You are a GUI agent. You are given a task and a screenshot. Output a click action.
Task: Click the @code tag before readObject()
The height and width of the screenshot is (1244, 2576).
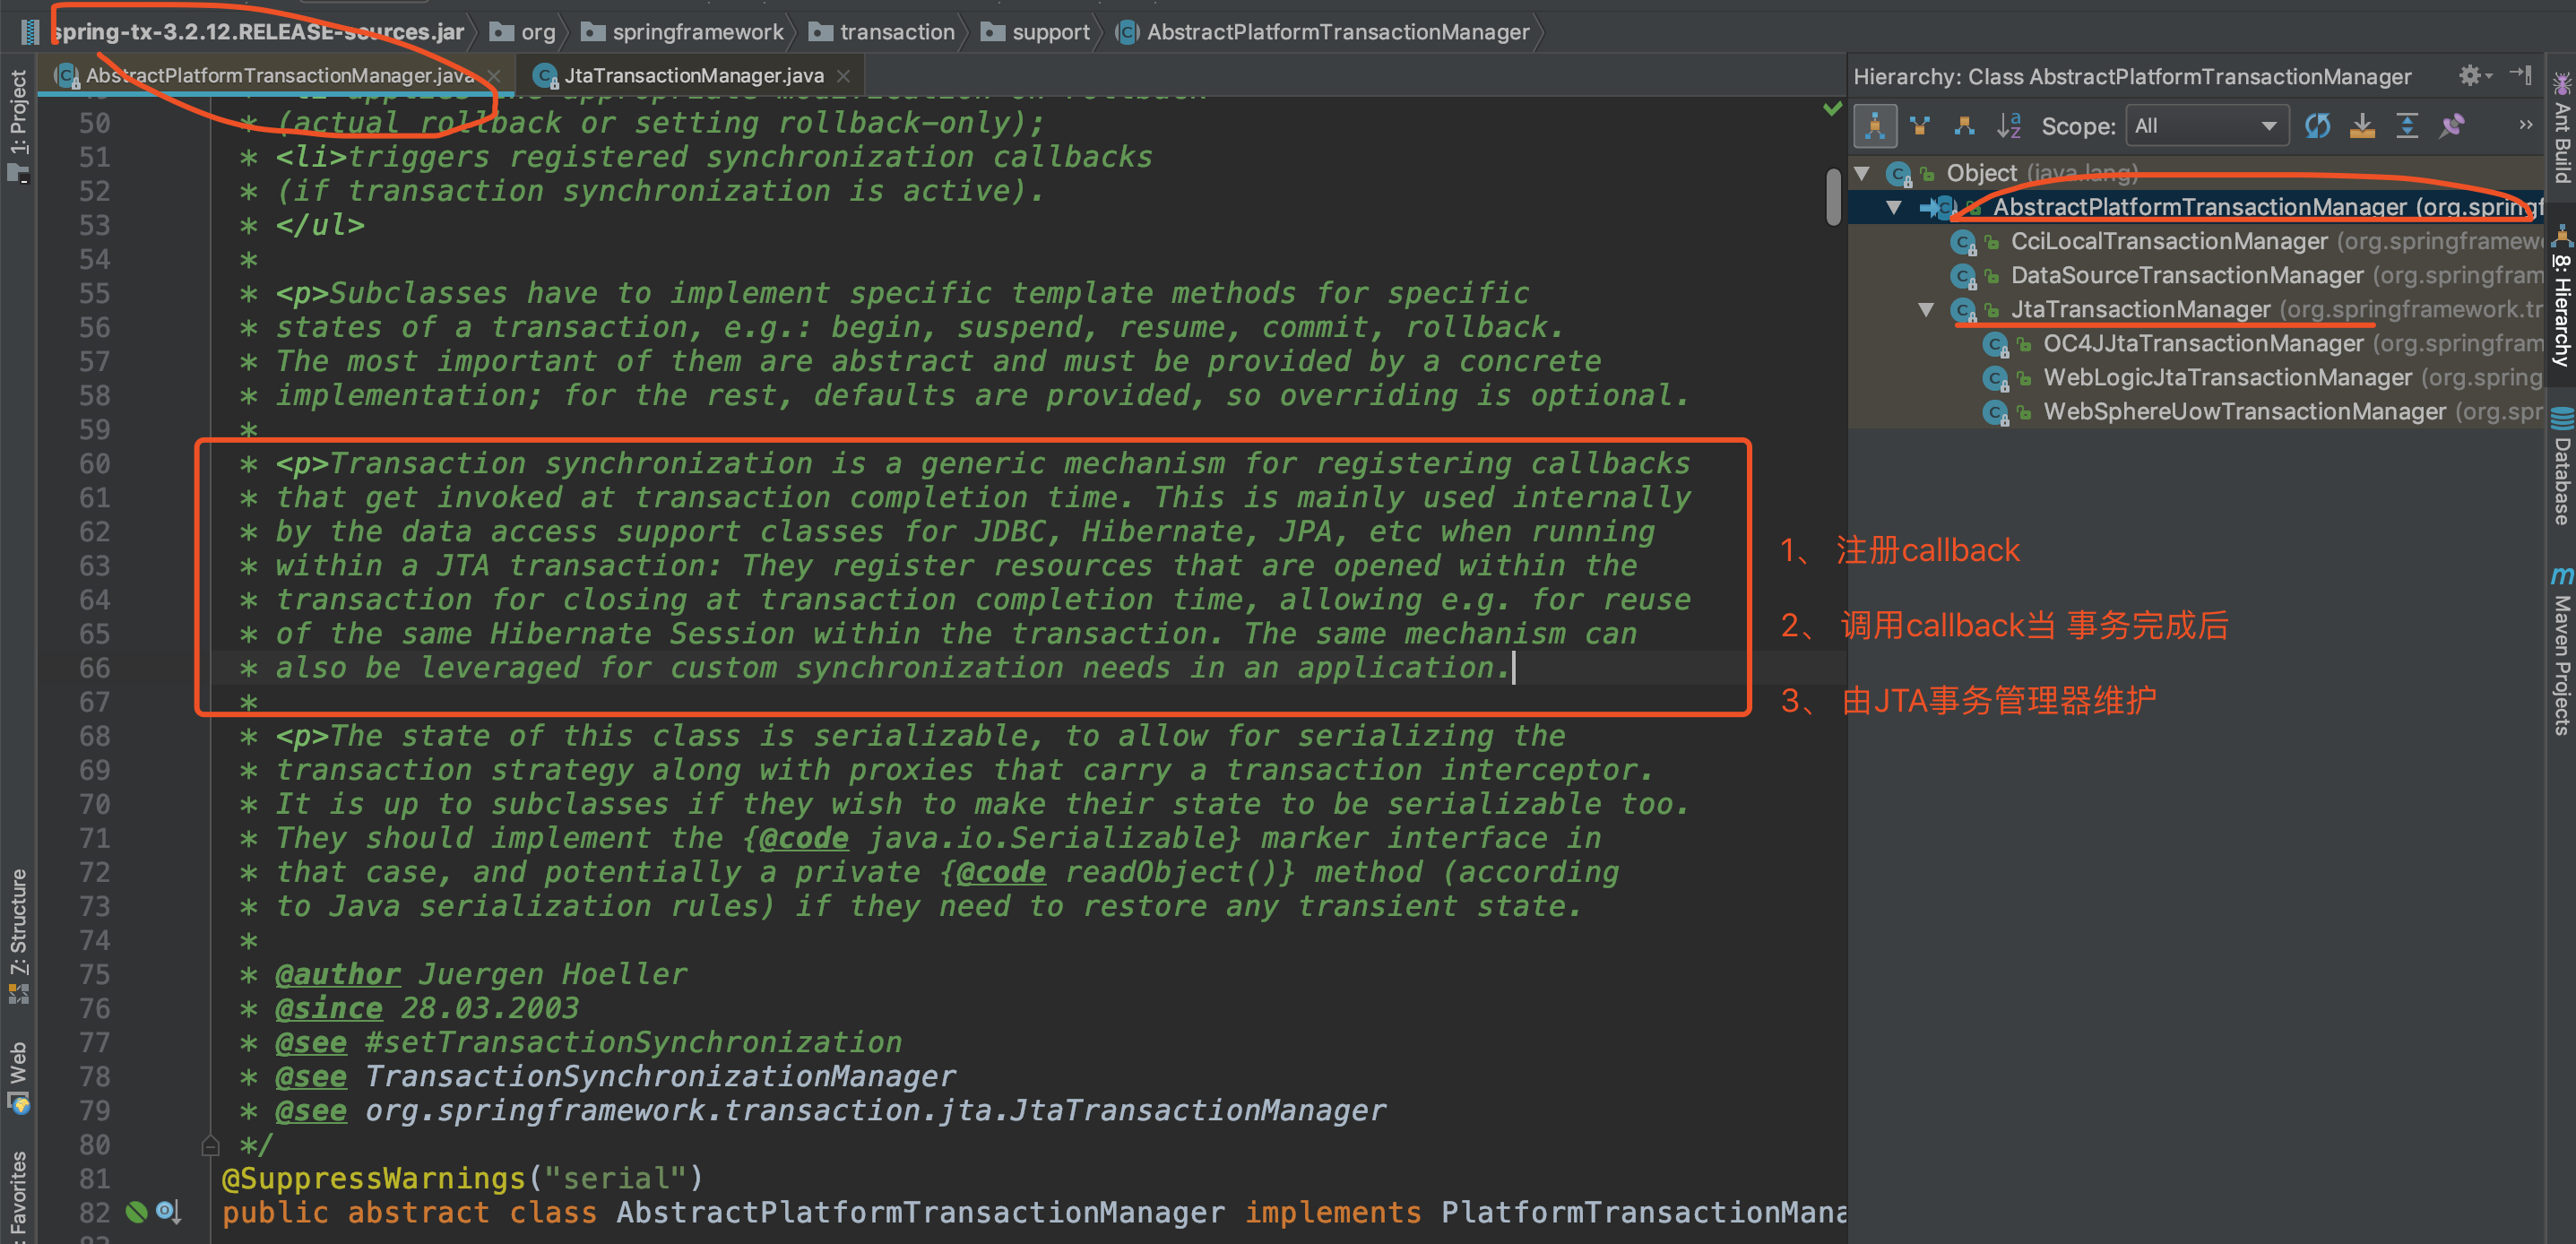[x=1001, y=872]
